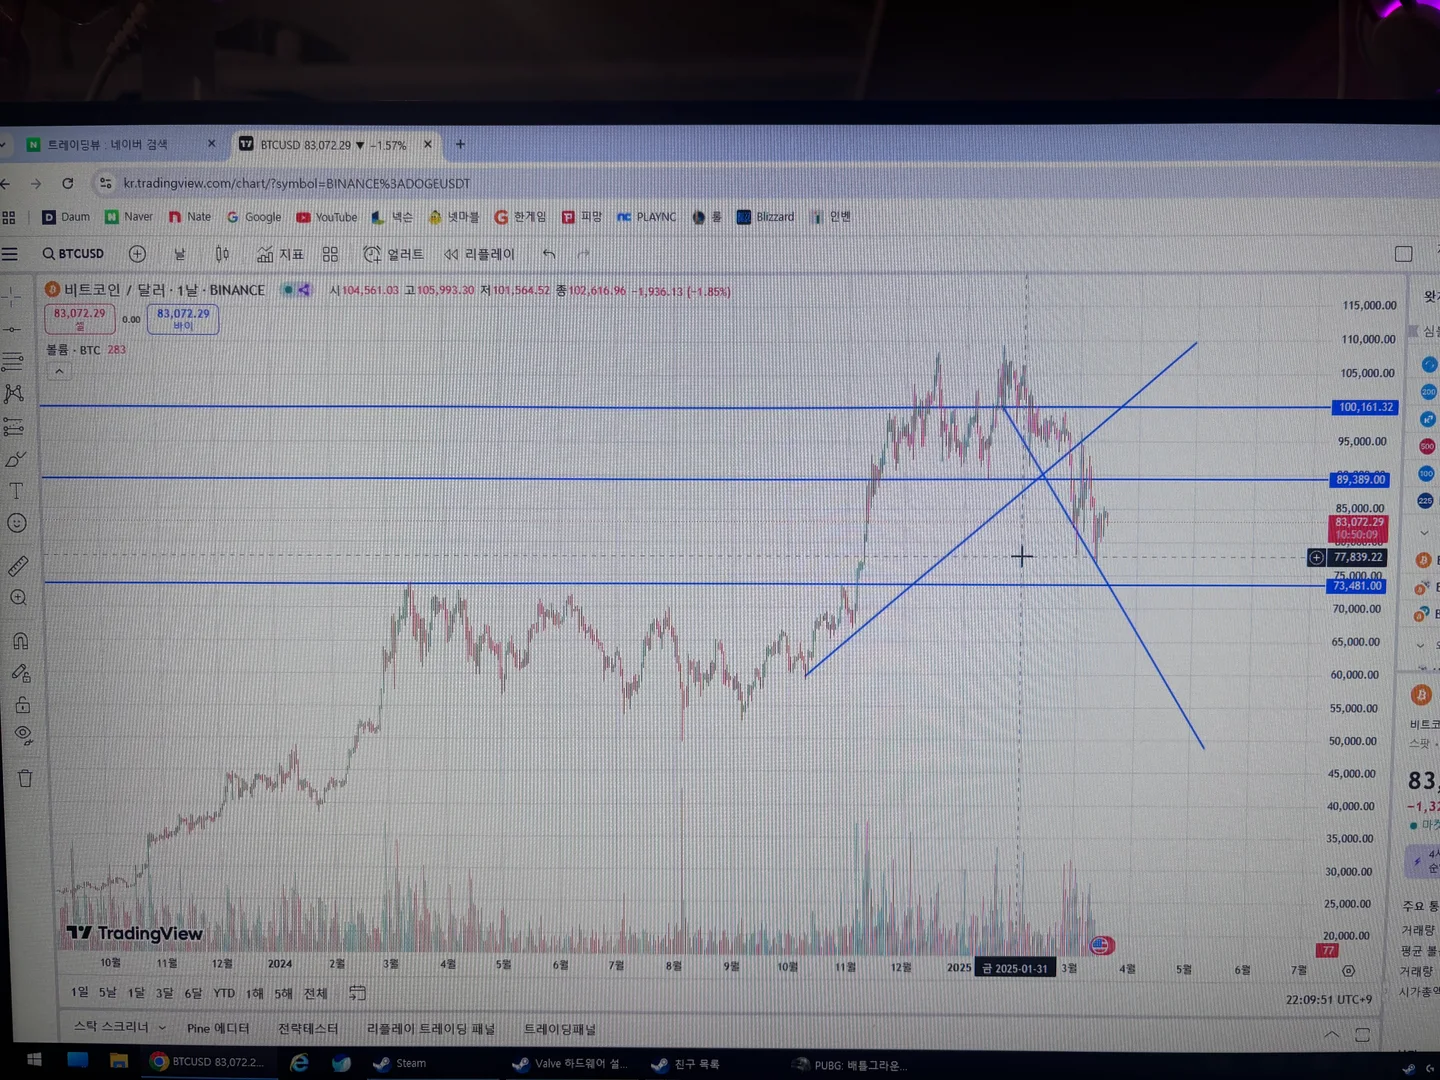This screenshot has width=1440, height=1080.
Task: Remove drawings with the trash icon
Action: click(25, 778)
